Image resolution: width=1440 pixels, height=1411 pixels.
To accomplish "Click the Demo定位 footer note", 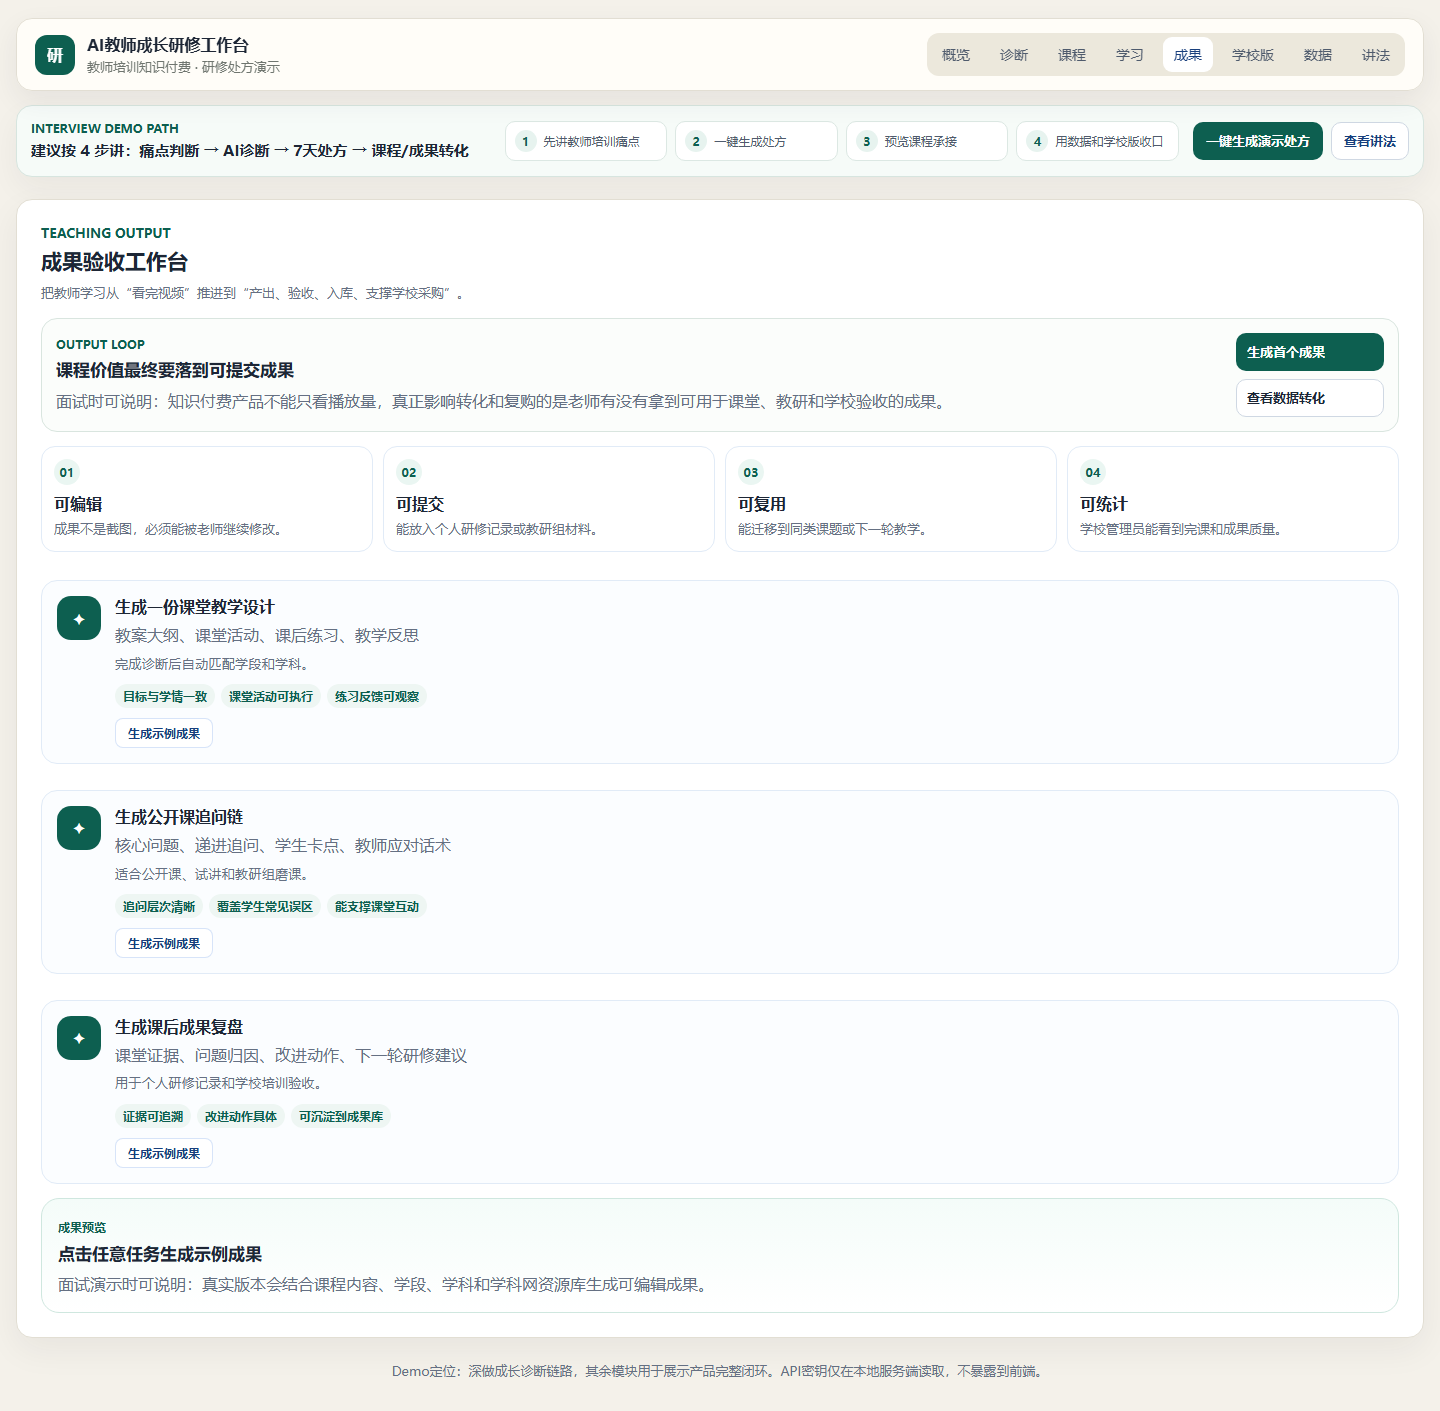I will click(719, 1371).
